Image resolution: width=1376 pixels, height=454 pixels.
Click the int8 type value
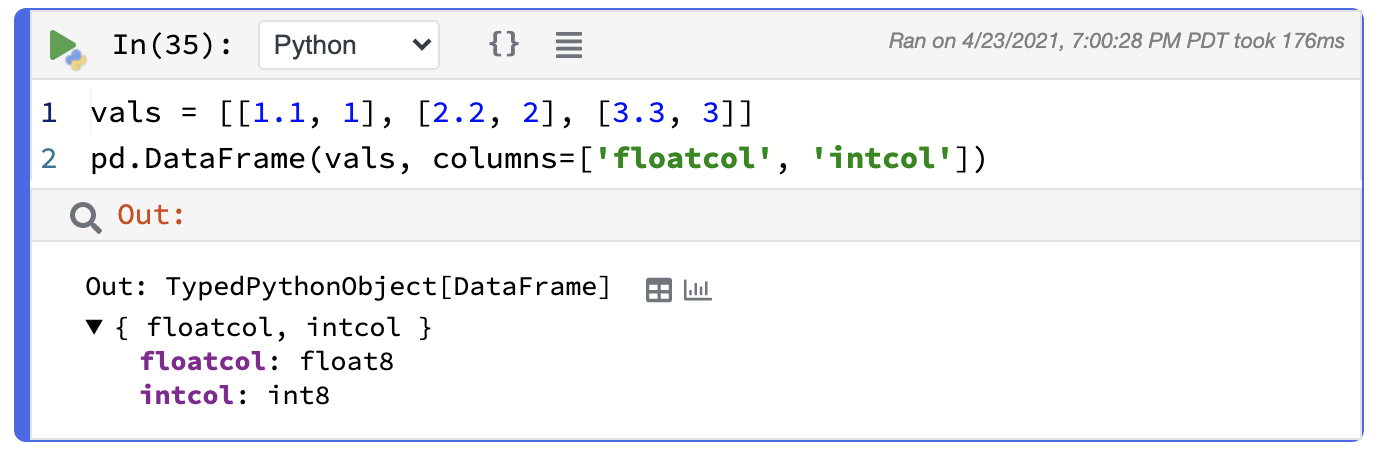pos(299,395)
